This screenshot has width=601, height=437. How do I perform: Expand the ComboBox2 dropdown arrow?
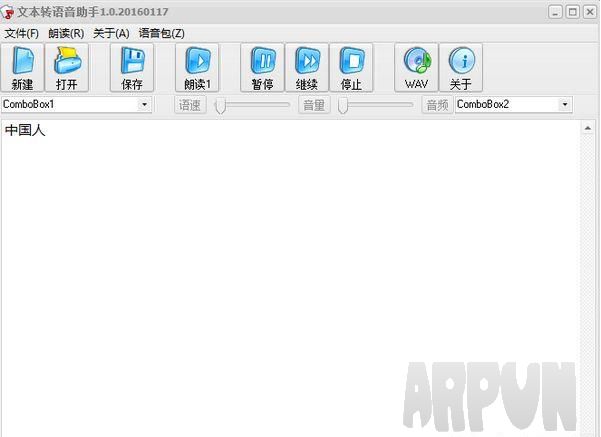(x=565, y=104)
